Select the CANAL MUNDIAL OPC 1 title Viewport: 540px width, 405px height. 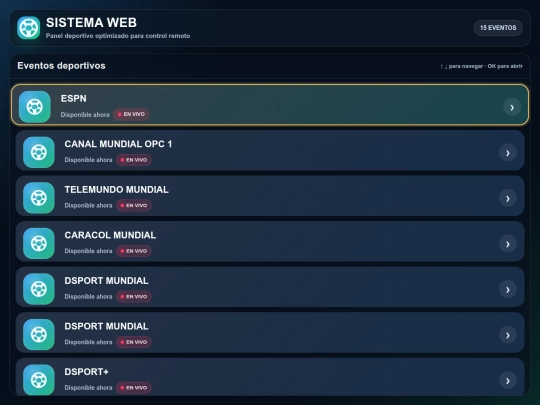pos(118,144)
